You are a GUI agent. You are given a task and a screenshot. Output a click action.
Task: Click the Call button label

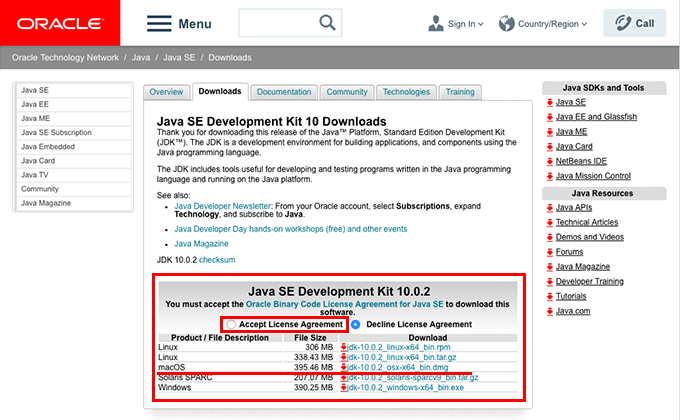(x=644, y=23)
